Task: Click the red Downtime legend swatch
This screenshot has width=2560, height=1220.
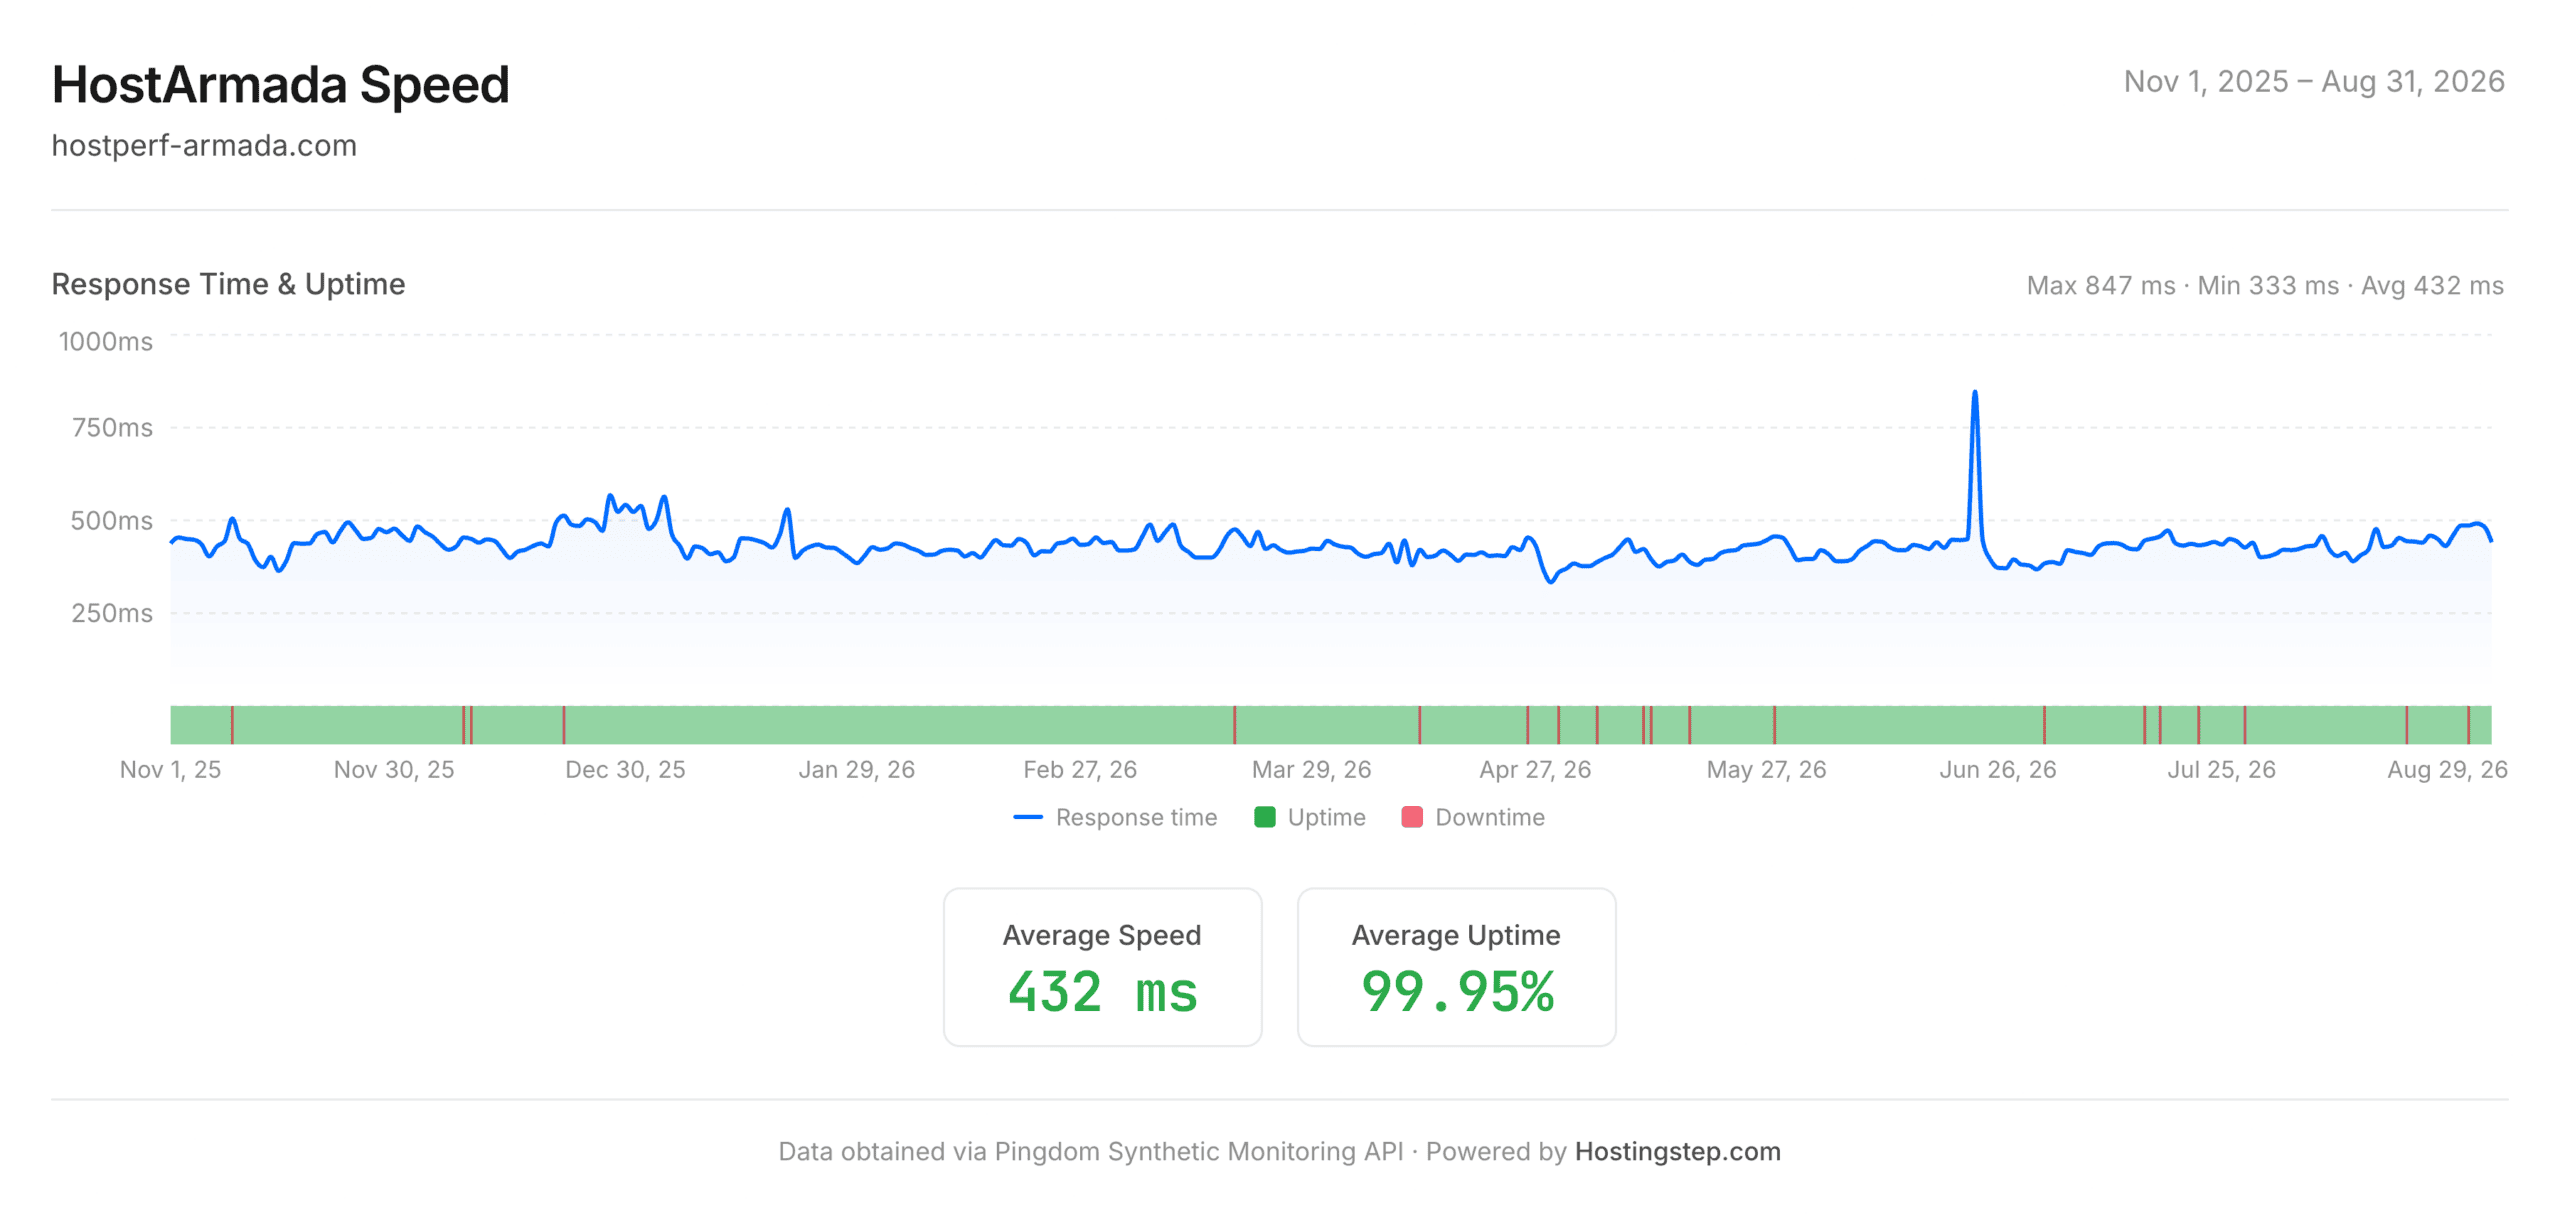Action: click(1412, 817)
